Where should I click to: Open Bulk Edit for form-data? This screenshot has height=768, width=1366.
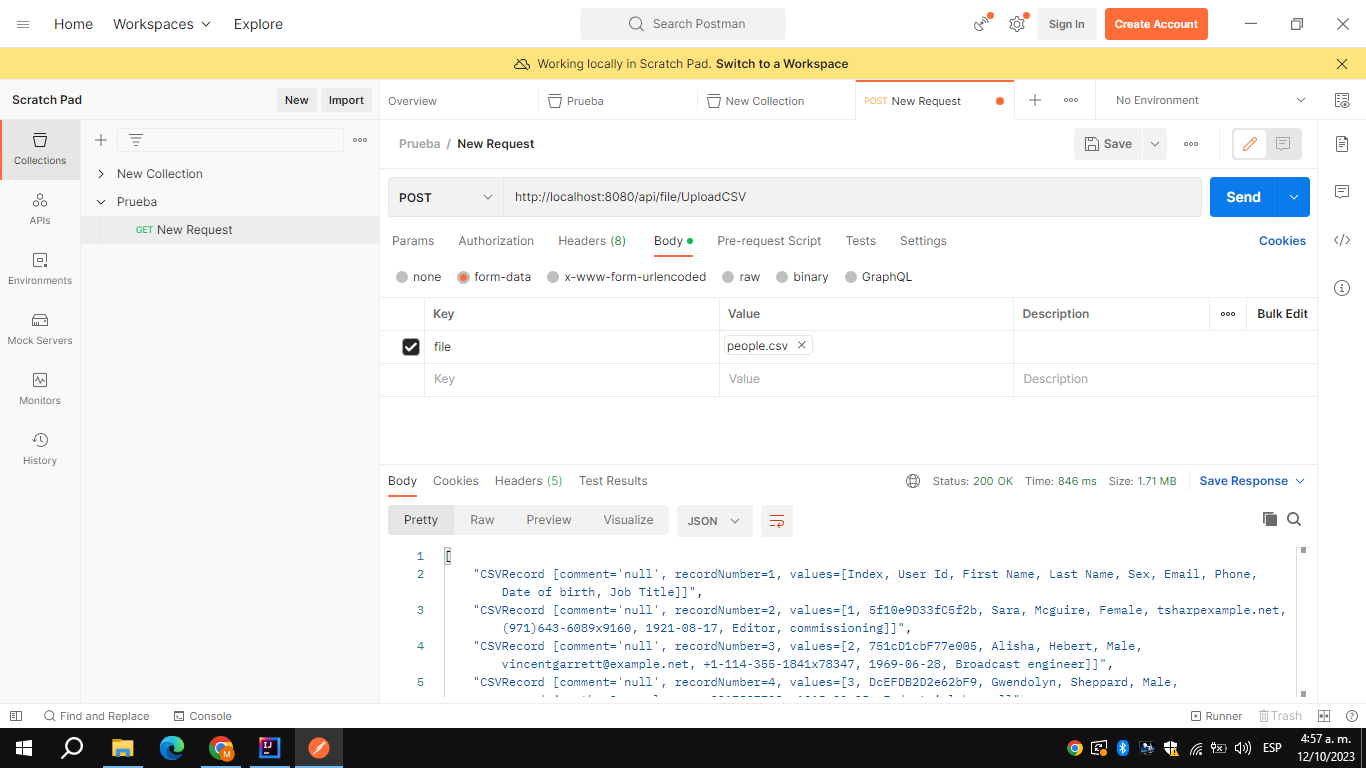pyautogui.click(x=1281, y=313)
